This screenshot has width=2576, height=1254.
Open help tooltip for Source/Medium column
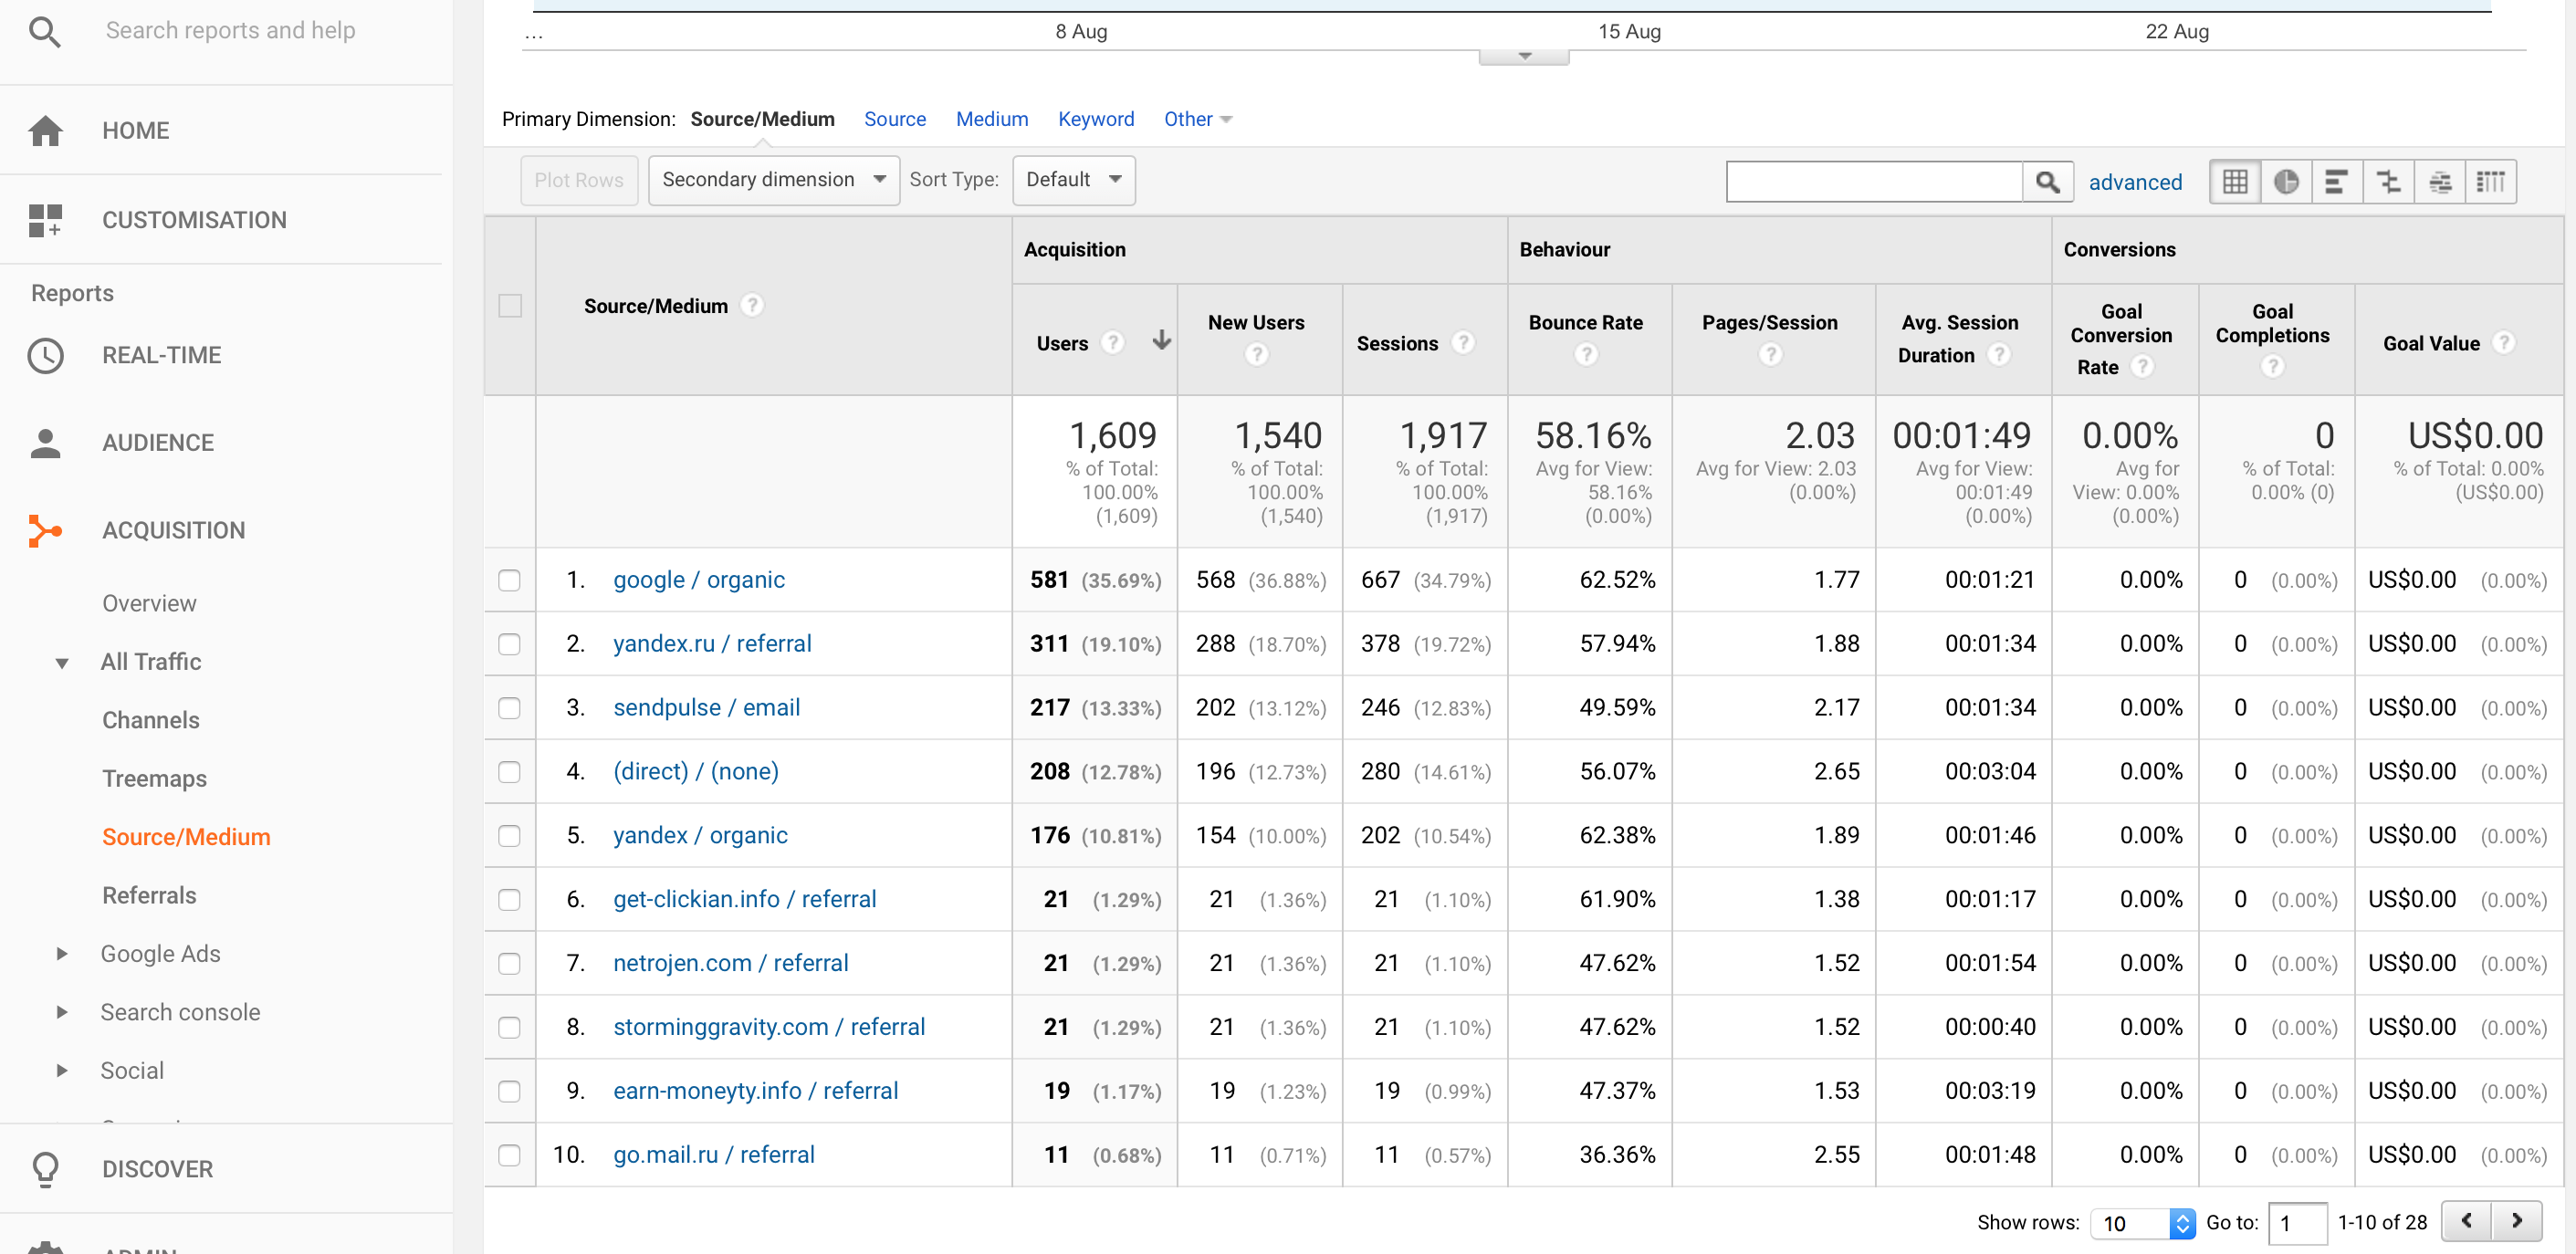[x=753, y=305]
